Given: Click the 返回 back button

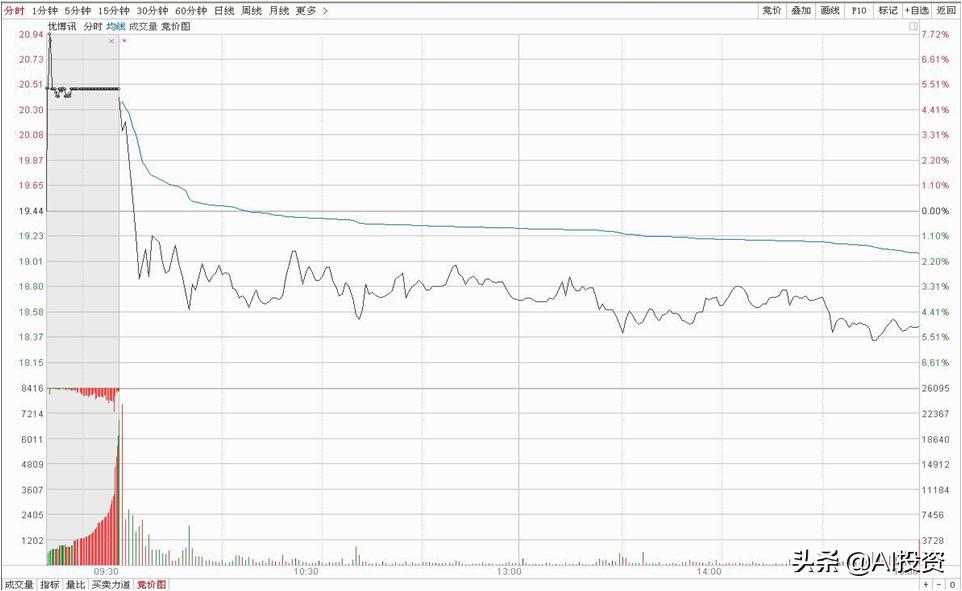Looking at the screenshot, I should pyautogui.click(x=946, y=10).
